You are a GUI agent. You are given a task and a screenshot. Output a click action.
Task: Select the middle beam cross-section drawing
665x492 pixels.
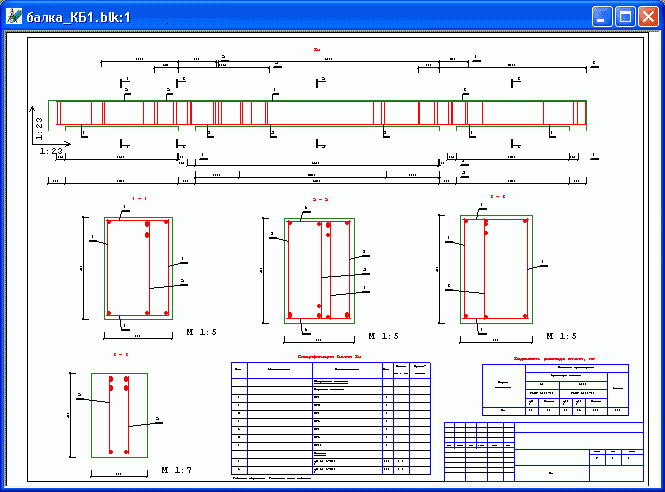(x=320, y=269)
